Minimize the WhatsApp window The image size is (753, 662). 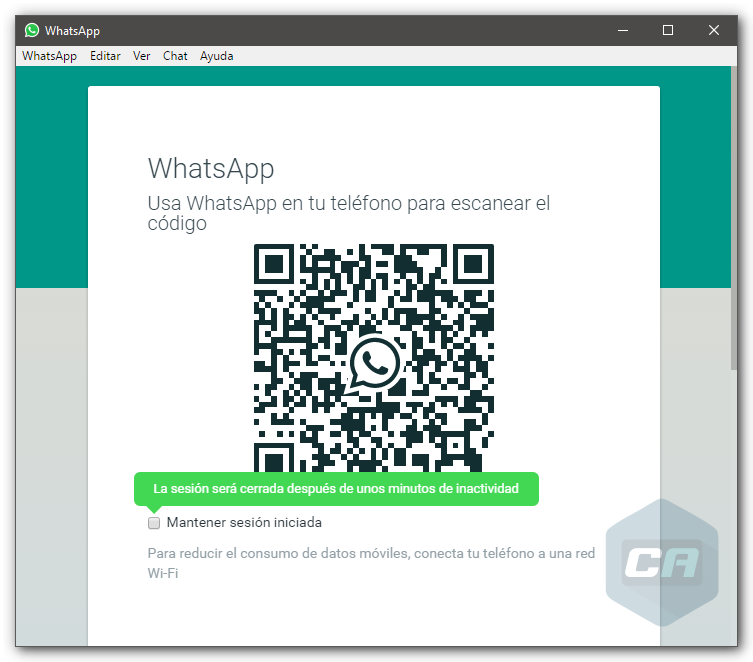623,30
